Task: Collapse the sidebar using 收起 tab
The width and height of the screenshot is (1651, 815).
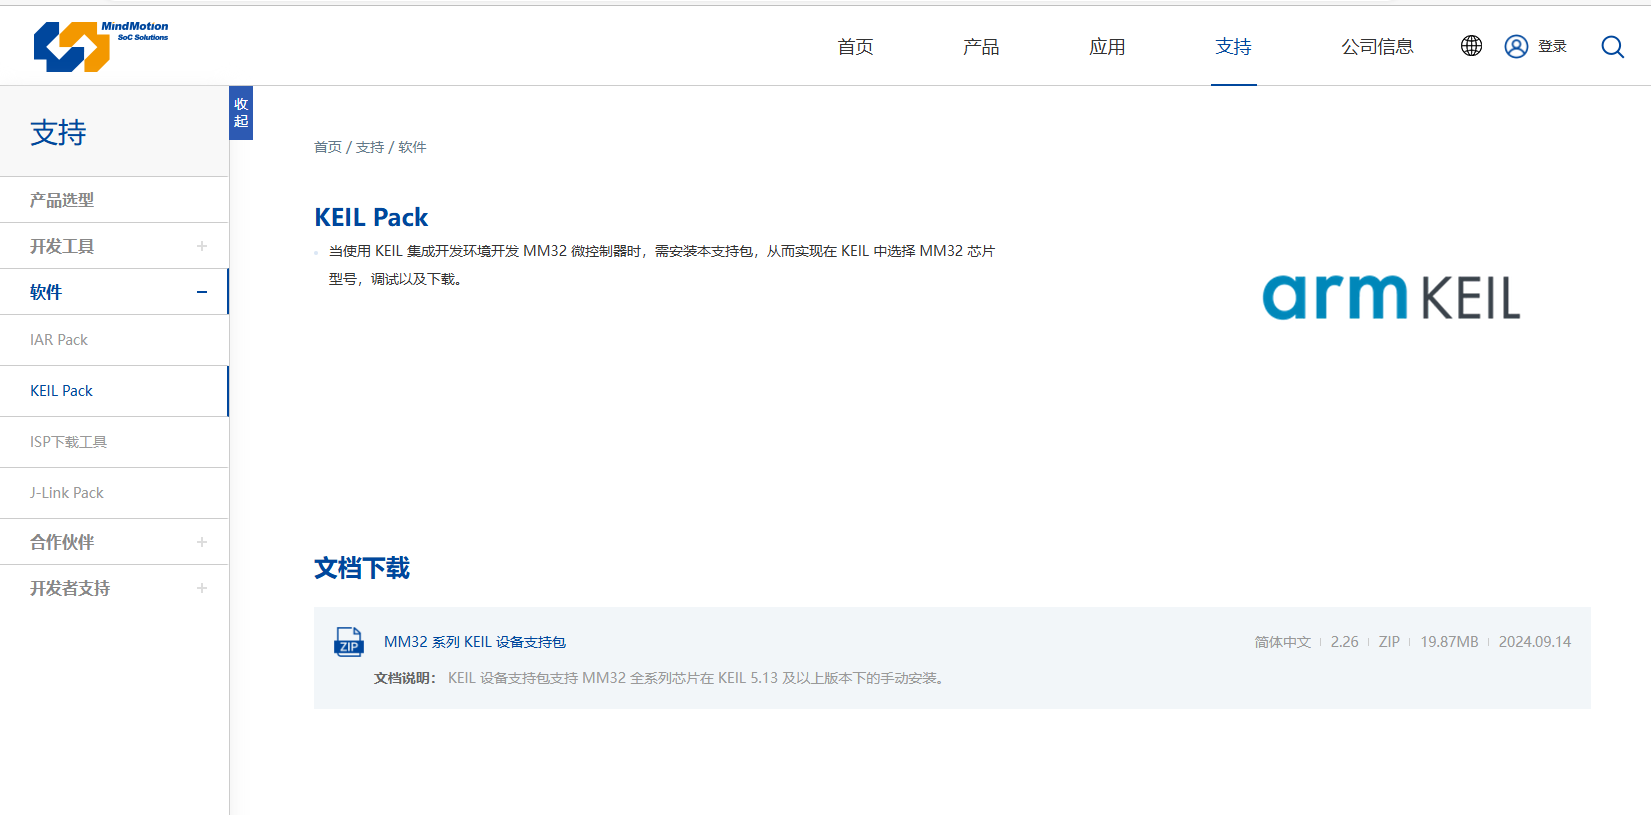Action: 241,113
